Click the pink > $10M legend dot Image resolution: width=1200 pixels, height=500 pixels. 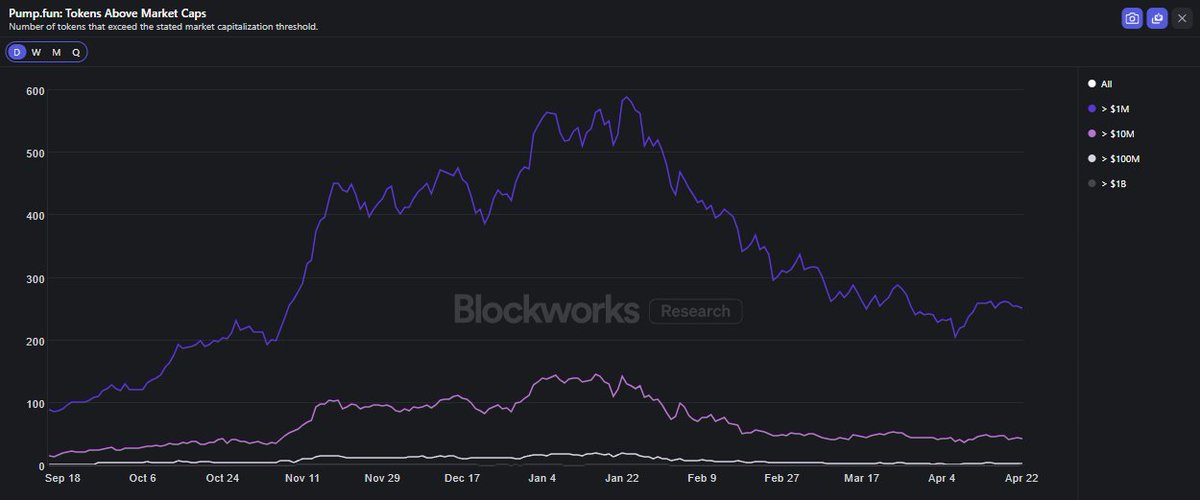[x=1092, y=134]
